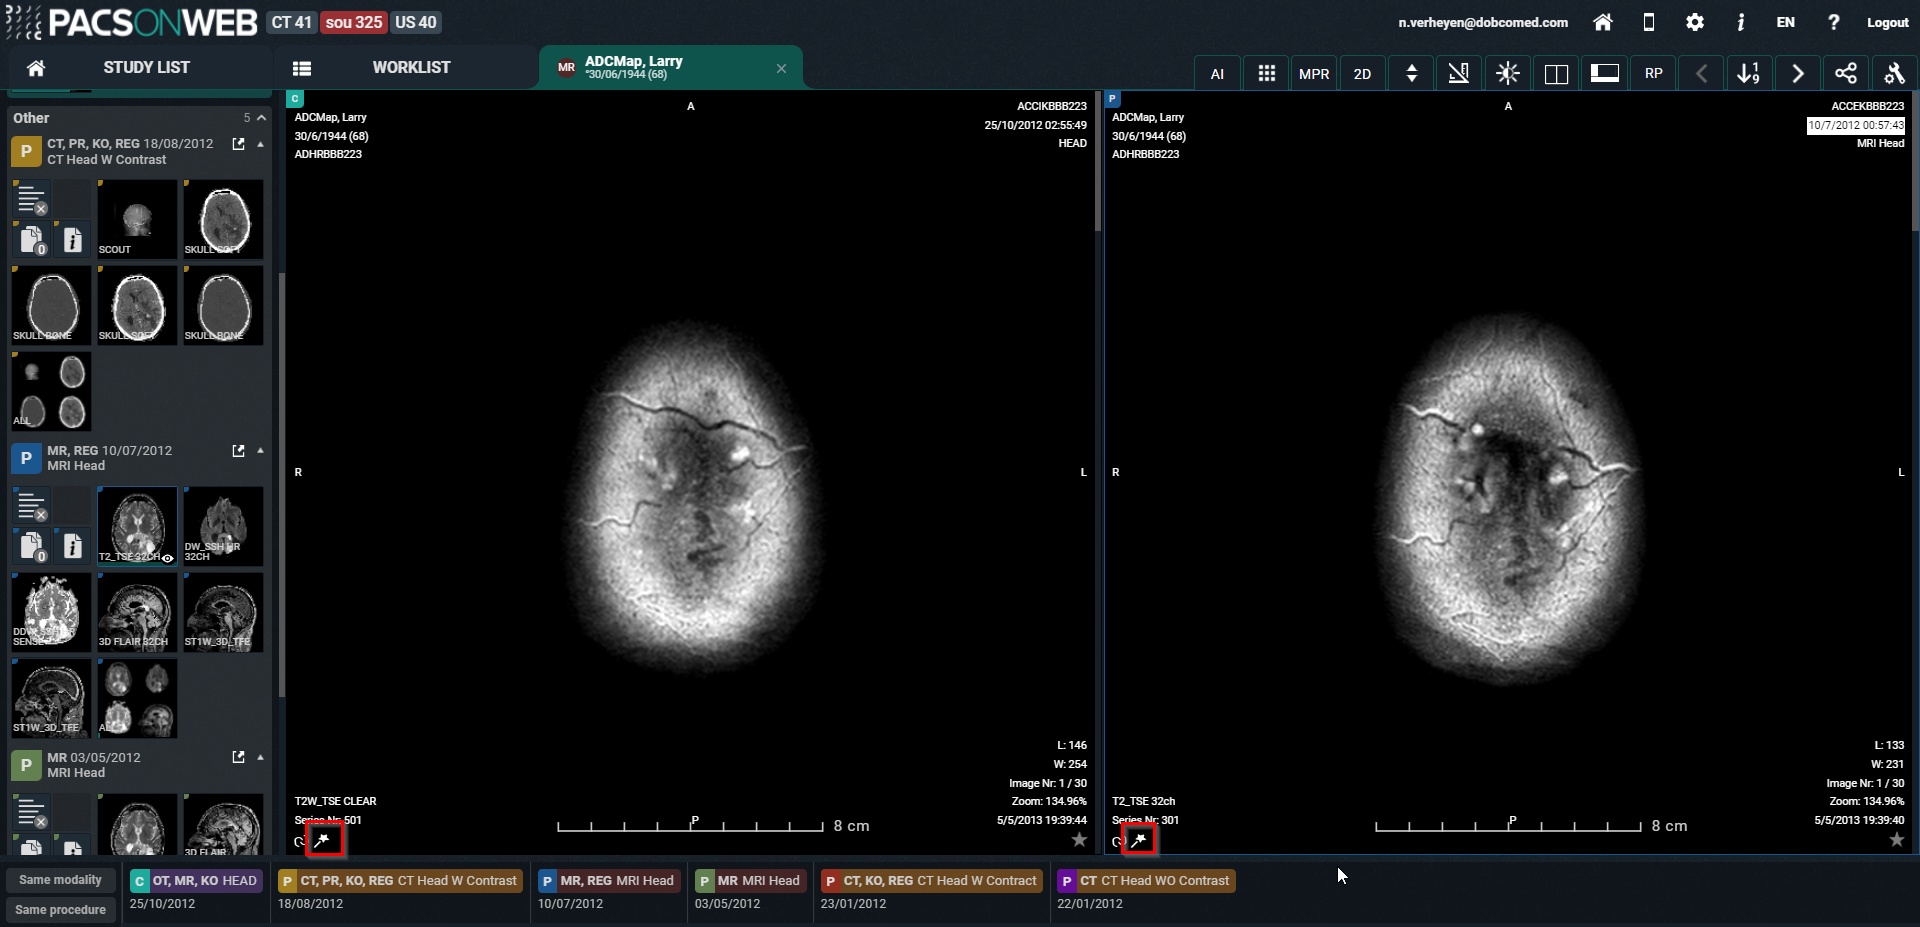Viewport: 1920px width, 927px height.
Task: Open the report icon for CT Head W Contrast
Action: [32, 200]
